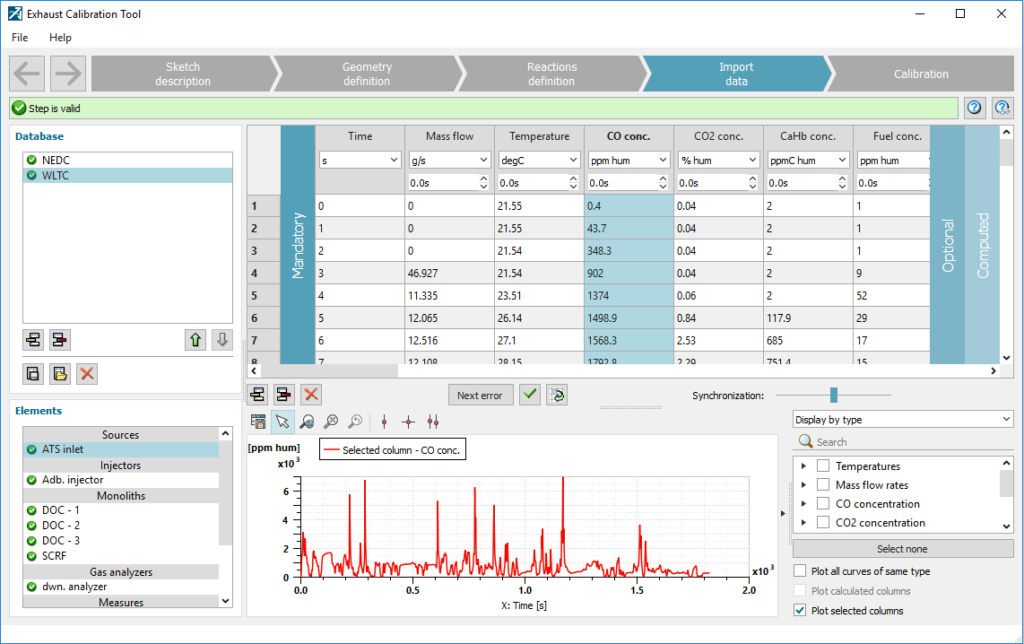The image size is (1024, 644).
Task: Click the green move-up arrow in Database panel
Action: (196, 340)
